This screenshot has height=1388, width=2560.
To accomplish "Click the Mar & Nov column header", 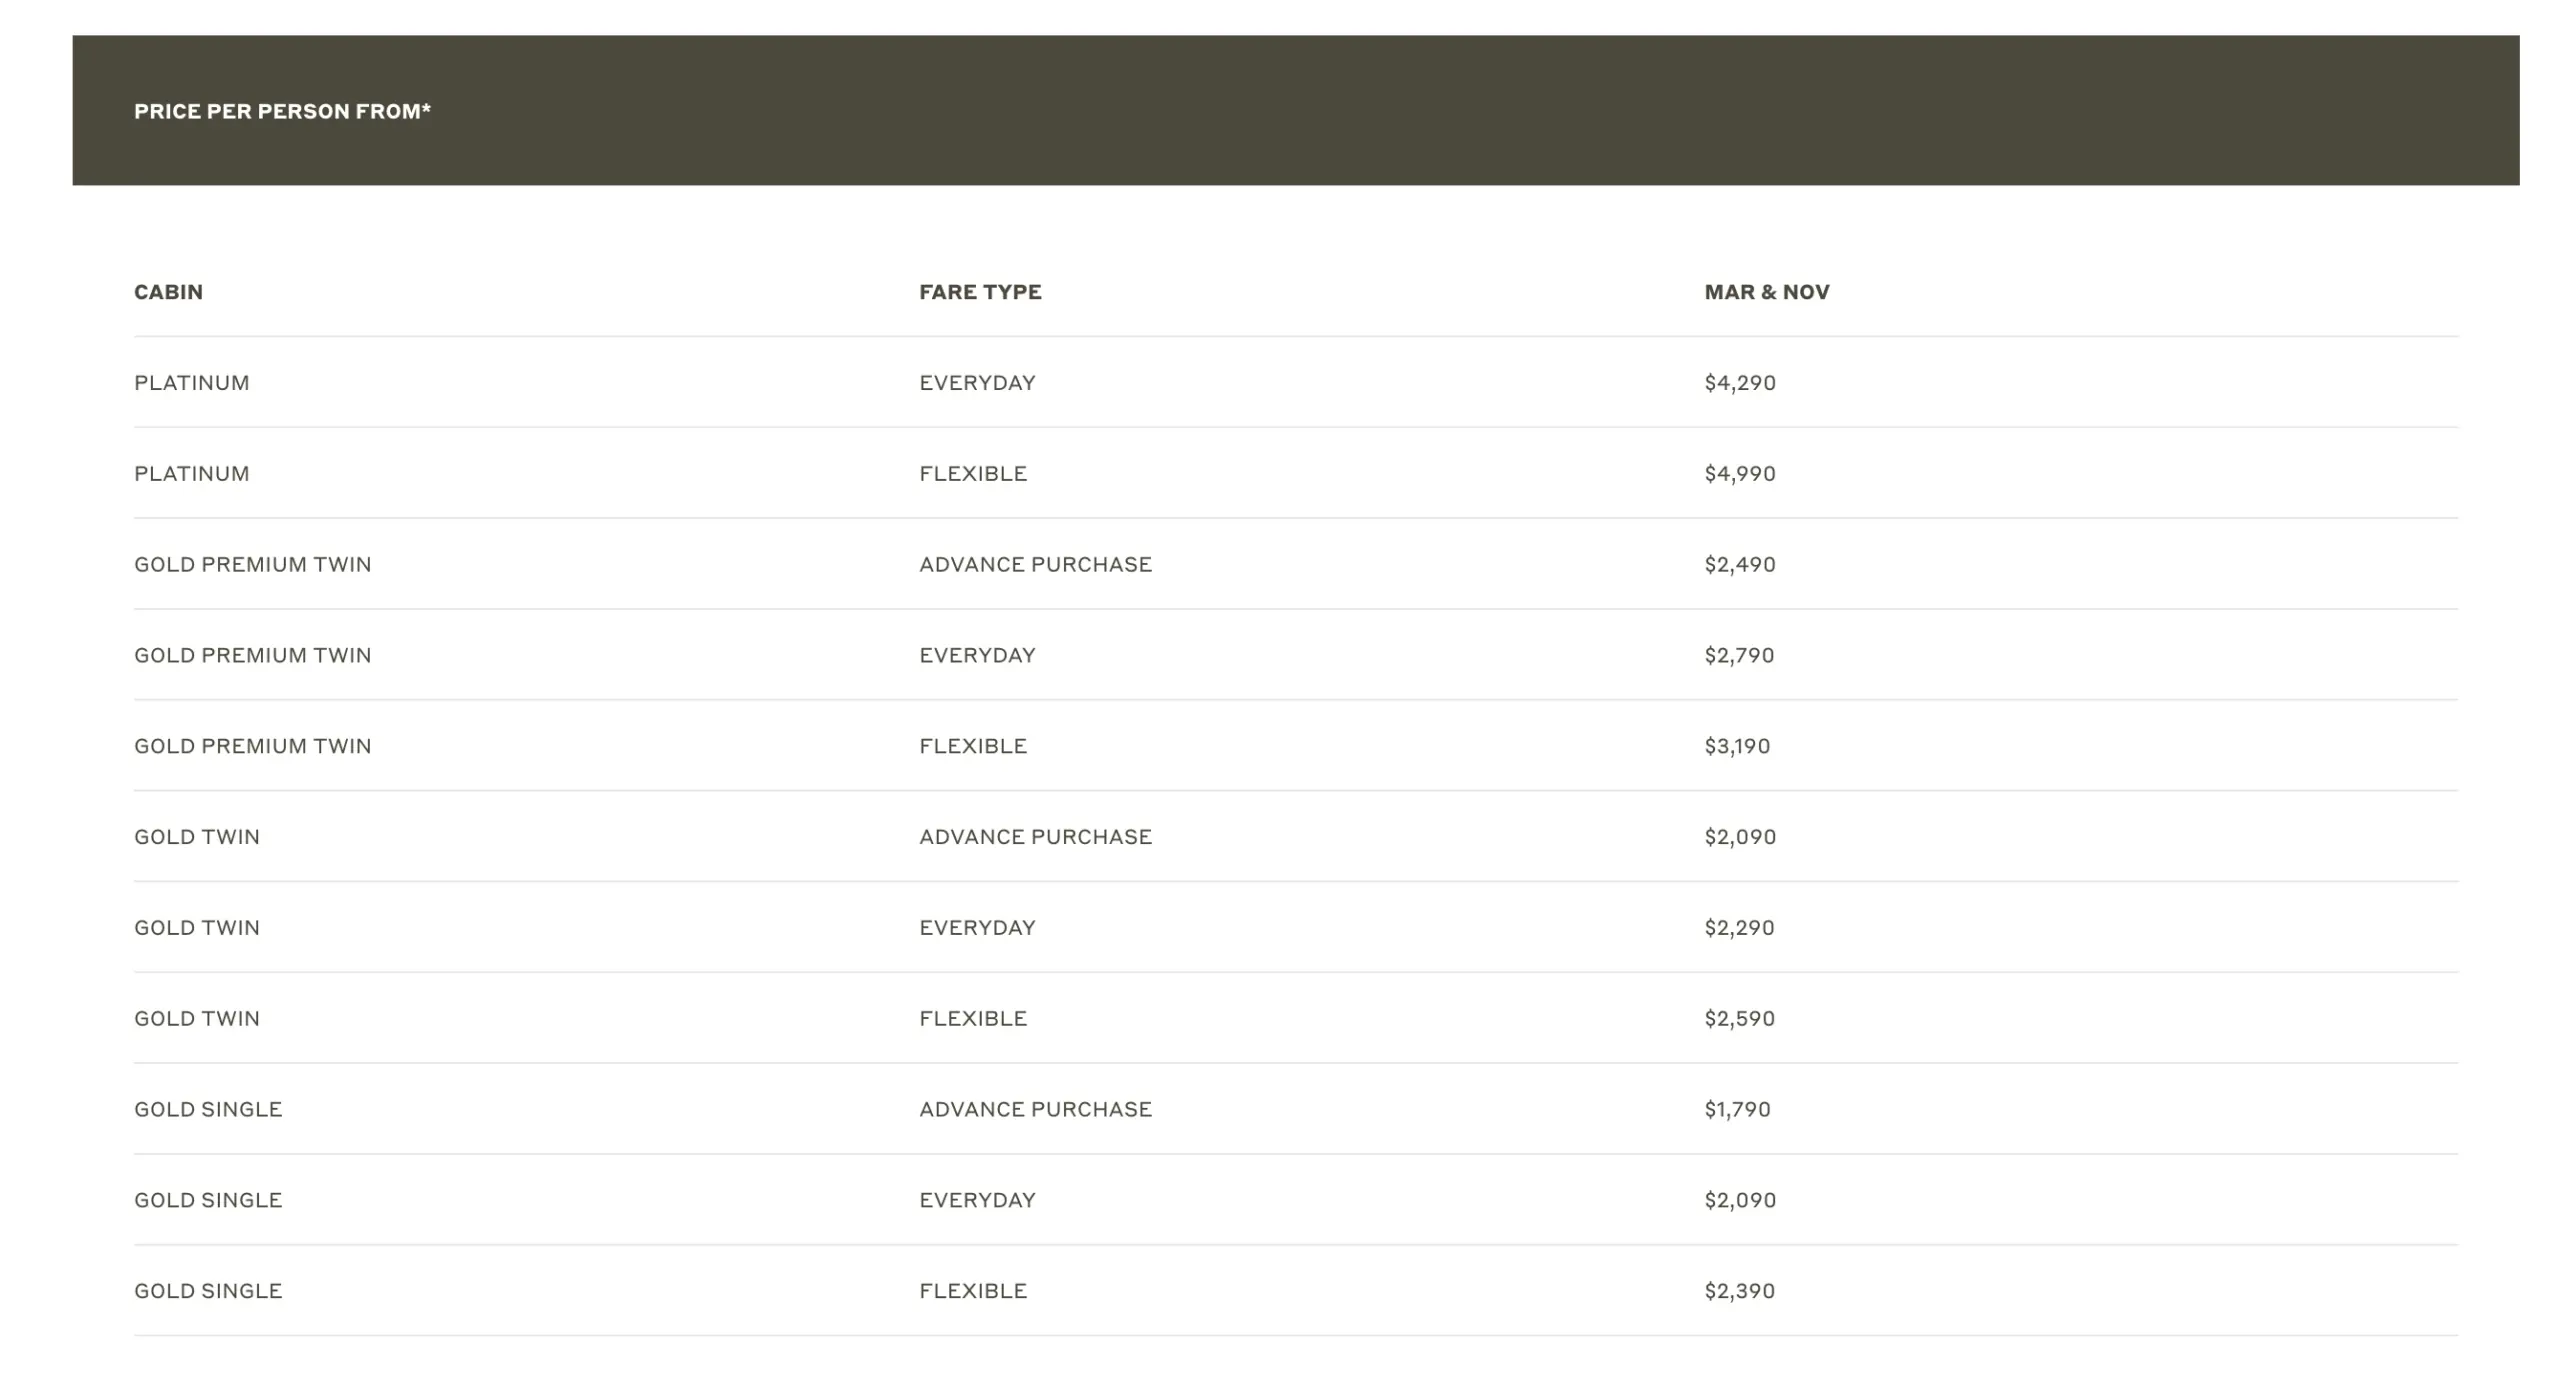I will coord(1766,292).
